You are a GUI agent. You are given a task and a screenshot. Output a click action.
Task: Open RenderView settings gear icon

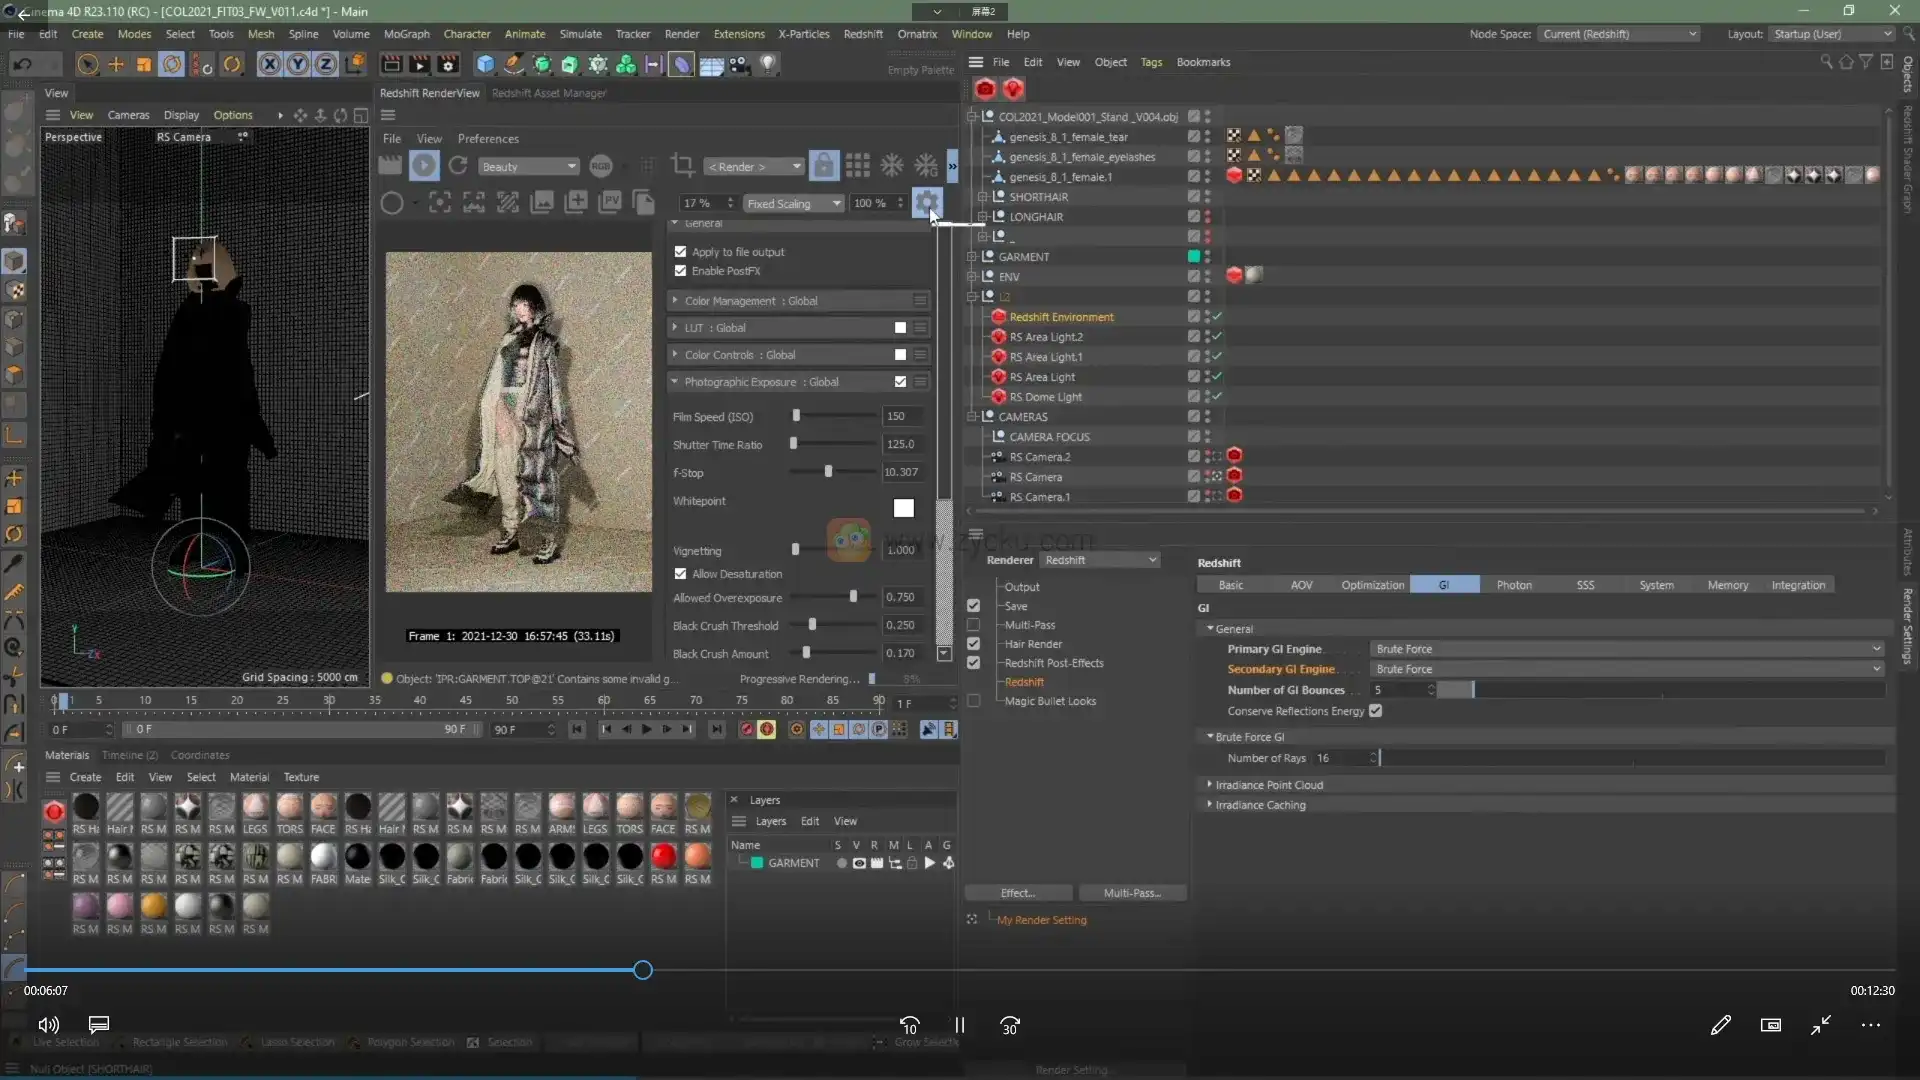tap(926, 202)
